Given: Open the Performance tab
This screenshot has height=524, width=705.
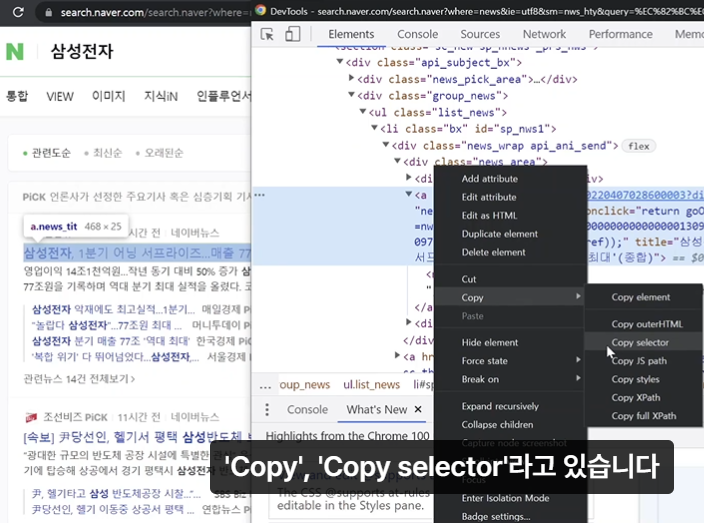Looking at the screenshot, I should click(x=620, y=34).
